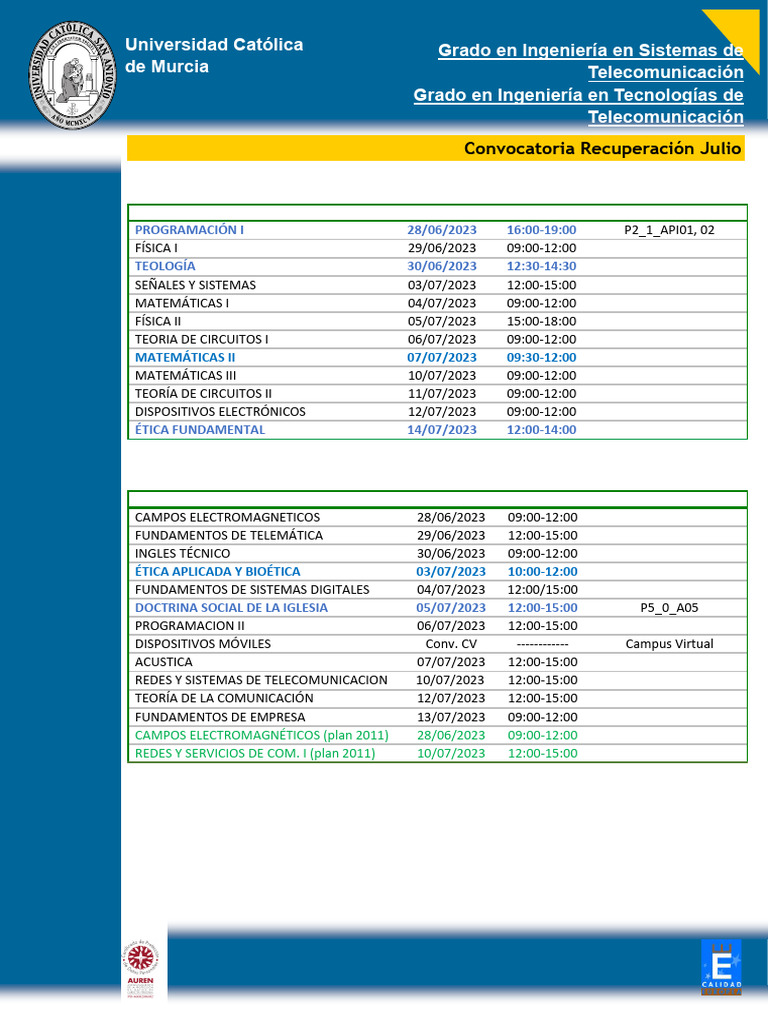
Task: Click the 15:00-18:00 time for FÍSICA II
Action: tap(541, 321)
